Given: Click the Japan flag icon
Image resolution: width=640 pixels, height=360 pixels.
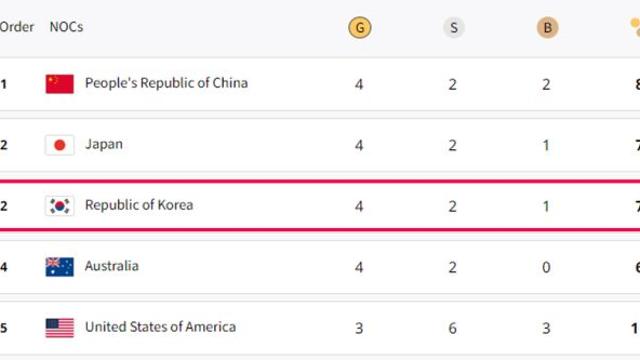Looking at the screenshot, I should click(x=60, y=145).
